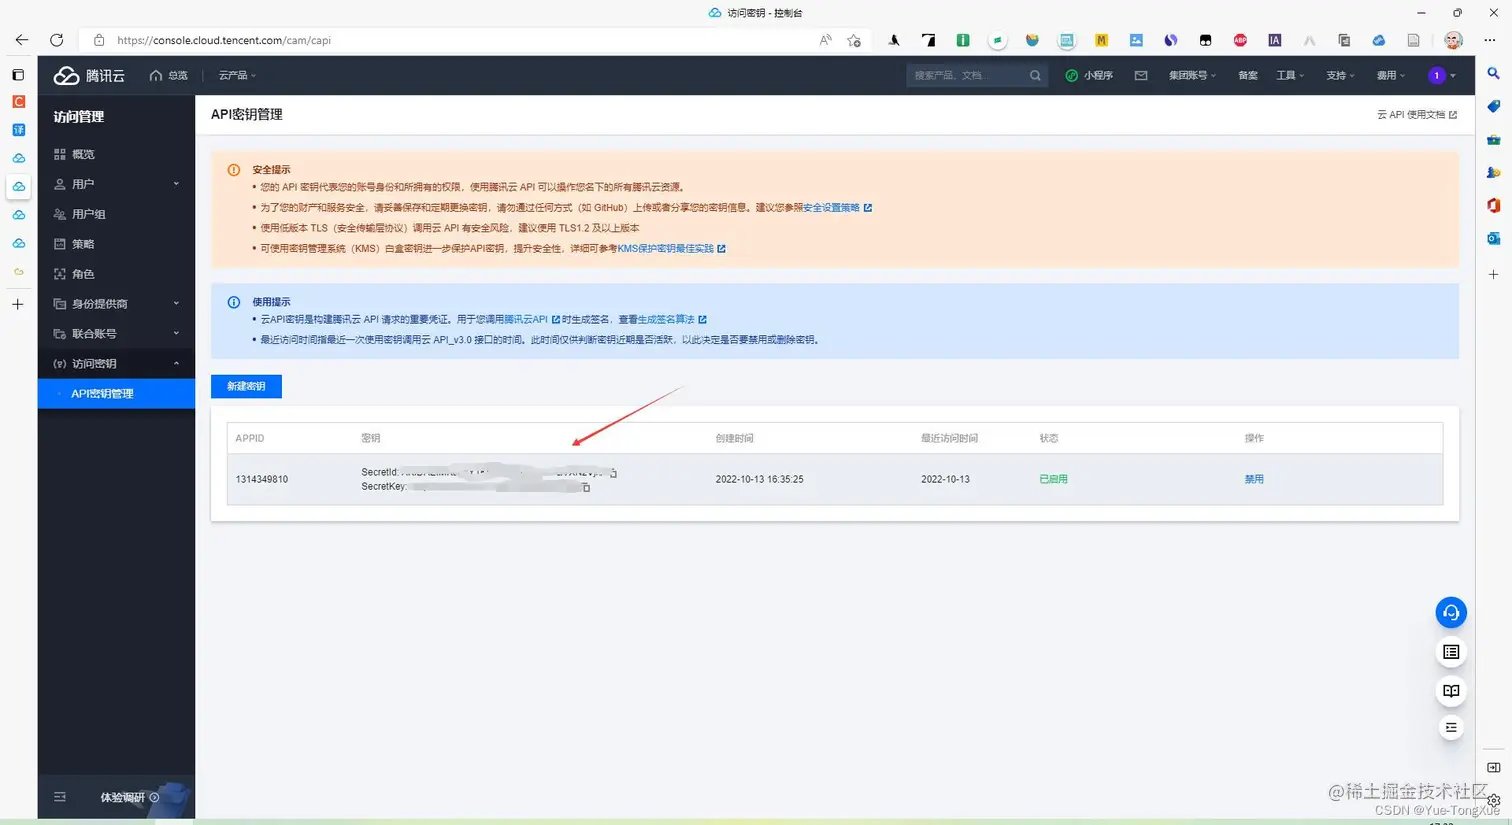Image resolution: width=1512 pixels, height=825 pixels.
Task: Expand the 集团账号 dropdown
Action: click(x=1192, y=76)
